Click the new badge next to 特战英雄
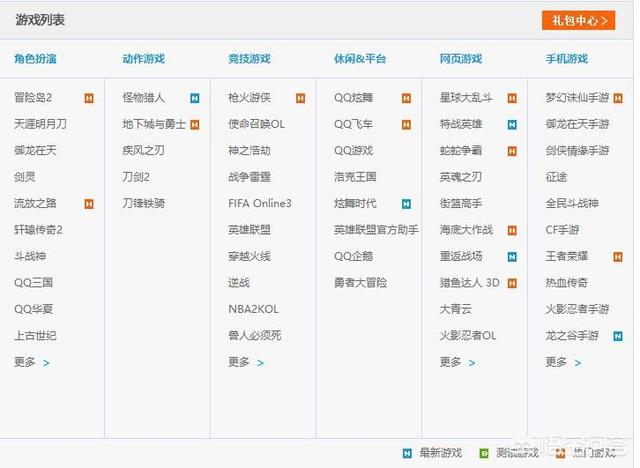 pos(512,125)
